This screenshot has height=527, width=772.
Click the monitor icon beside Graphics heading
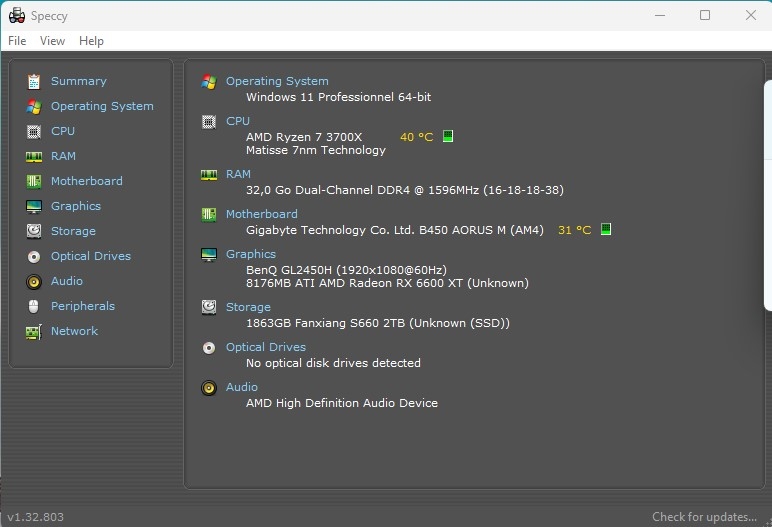209,255
